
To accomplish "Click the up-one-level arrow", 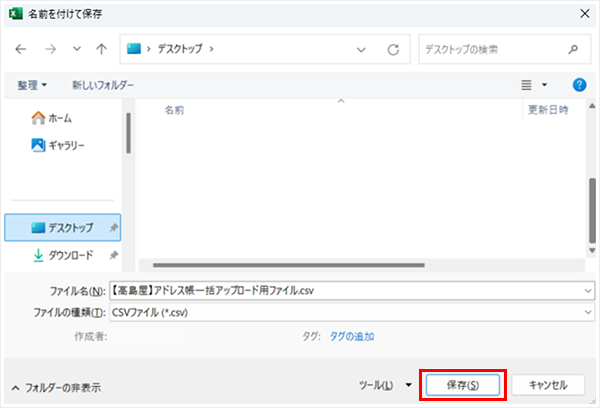I will click(101, 48).
